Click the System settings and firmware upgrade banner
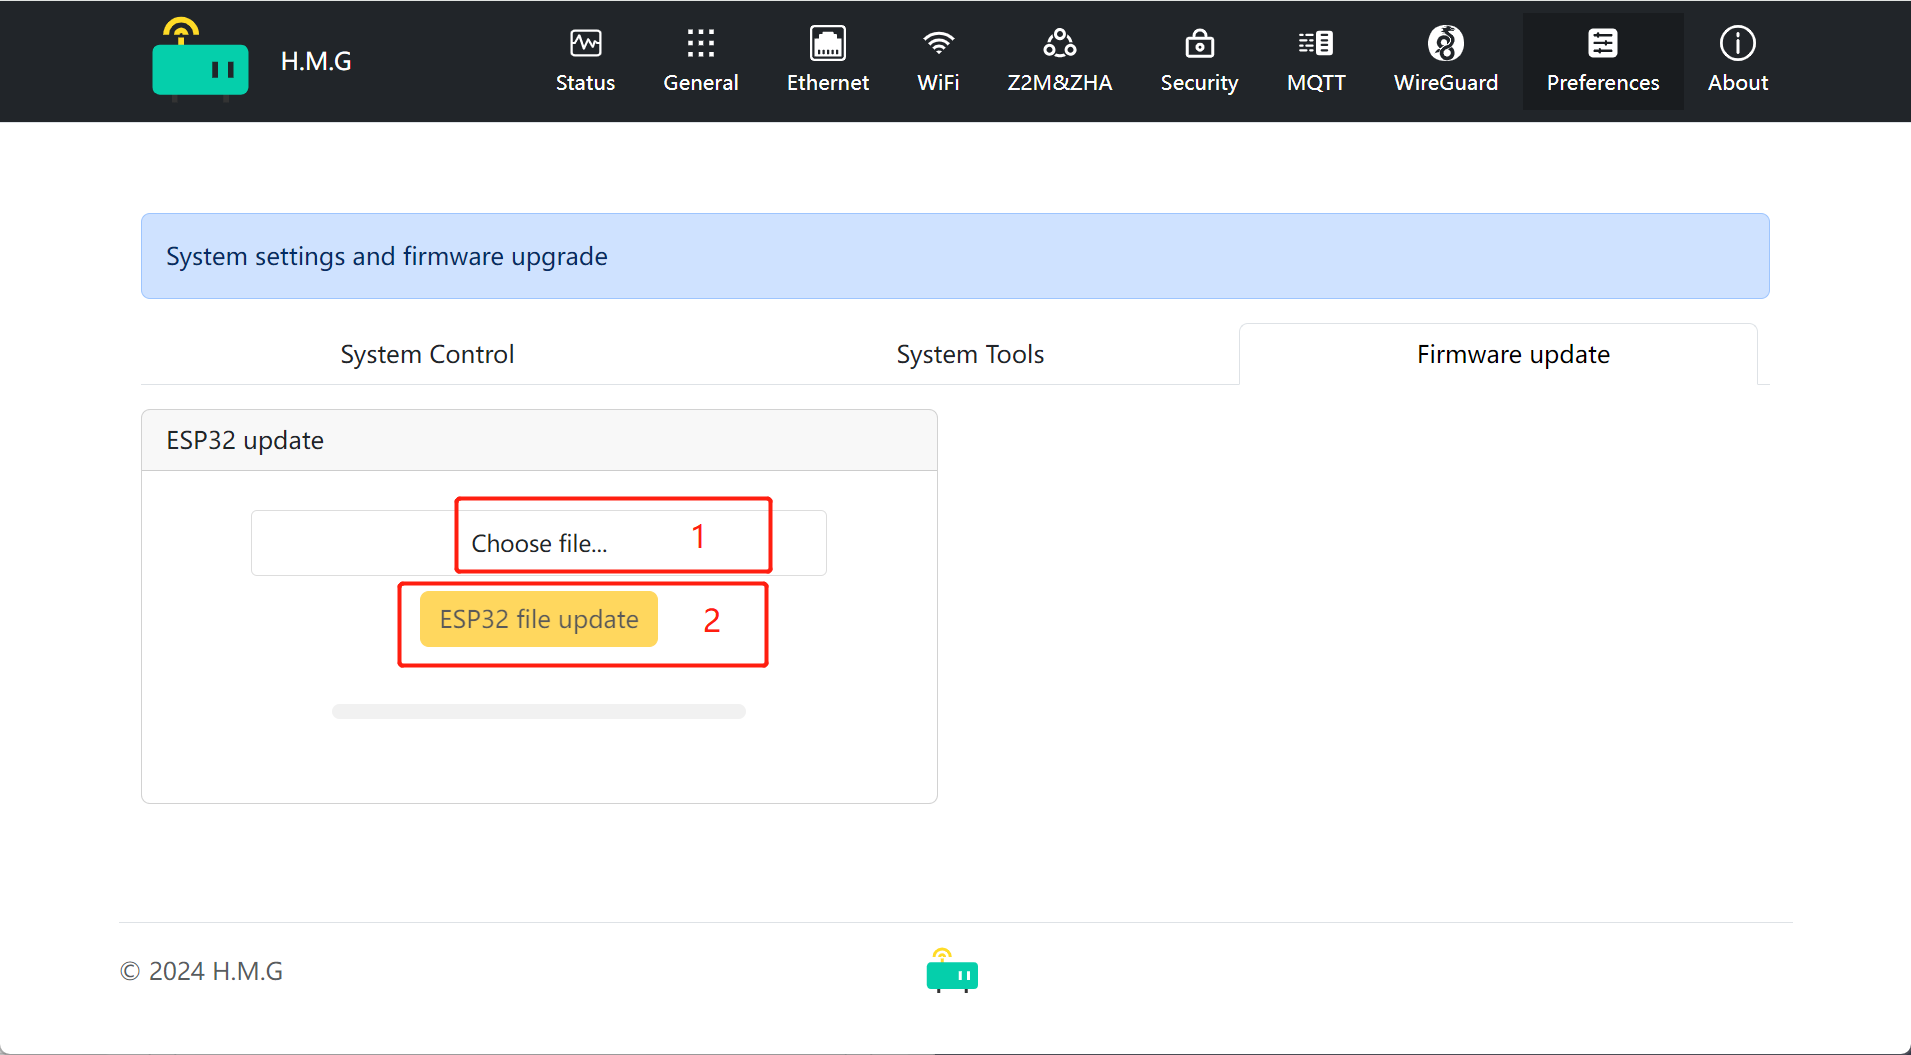Image resolution: width=1911 pixels, height=1055 pixels. coord(954,256)
